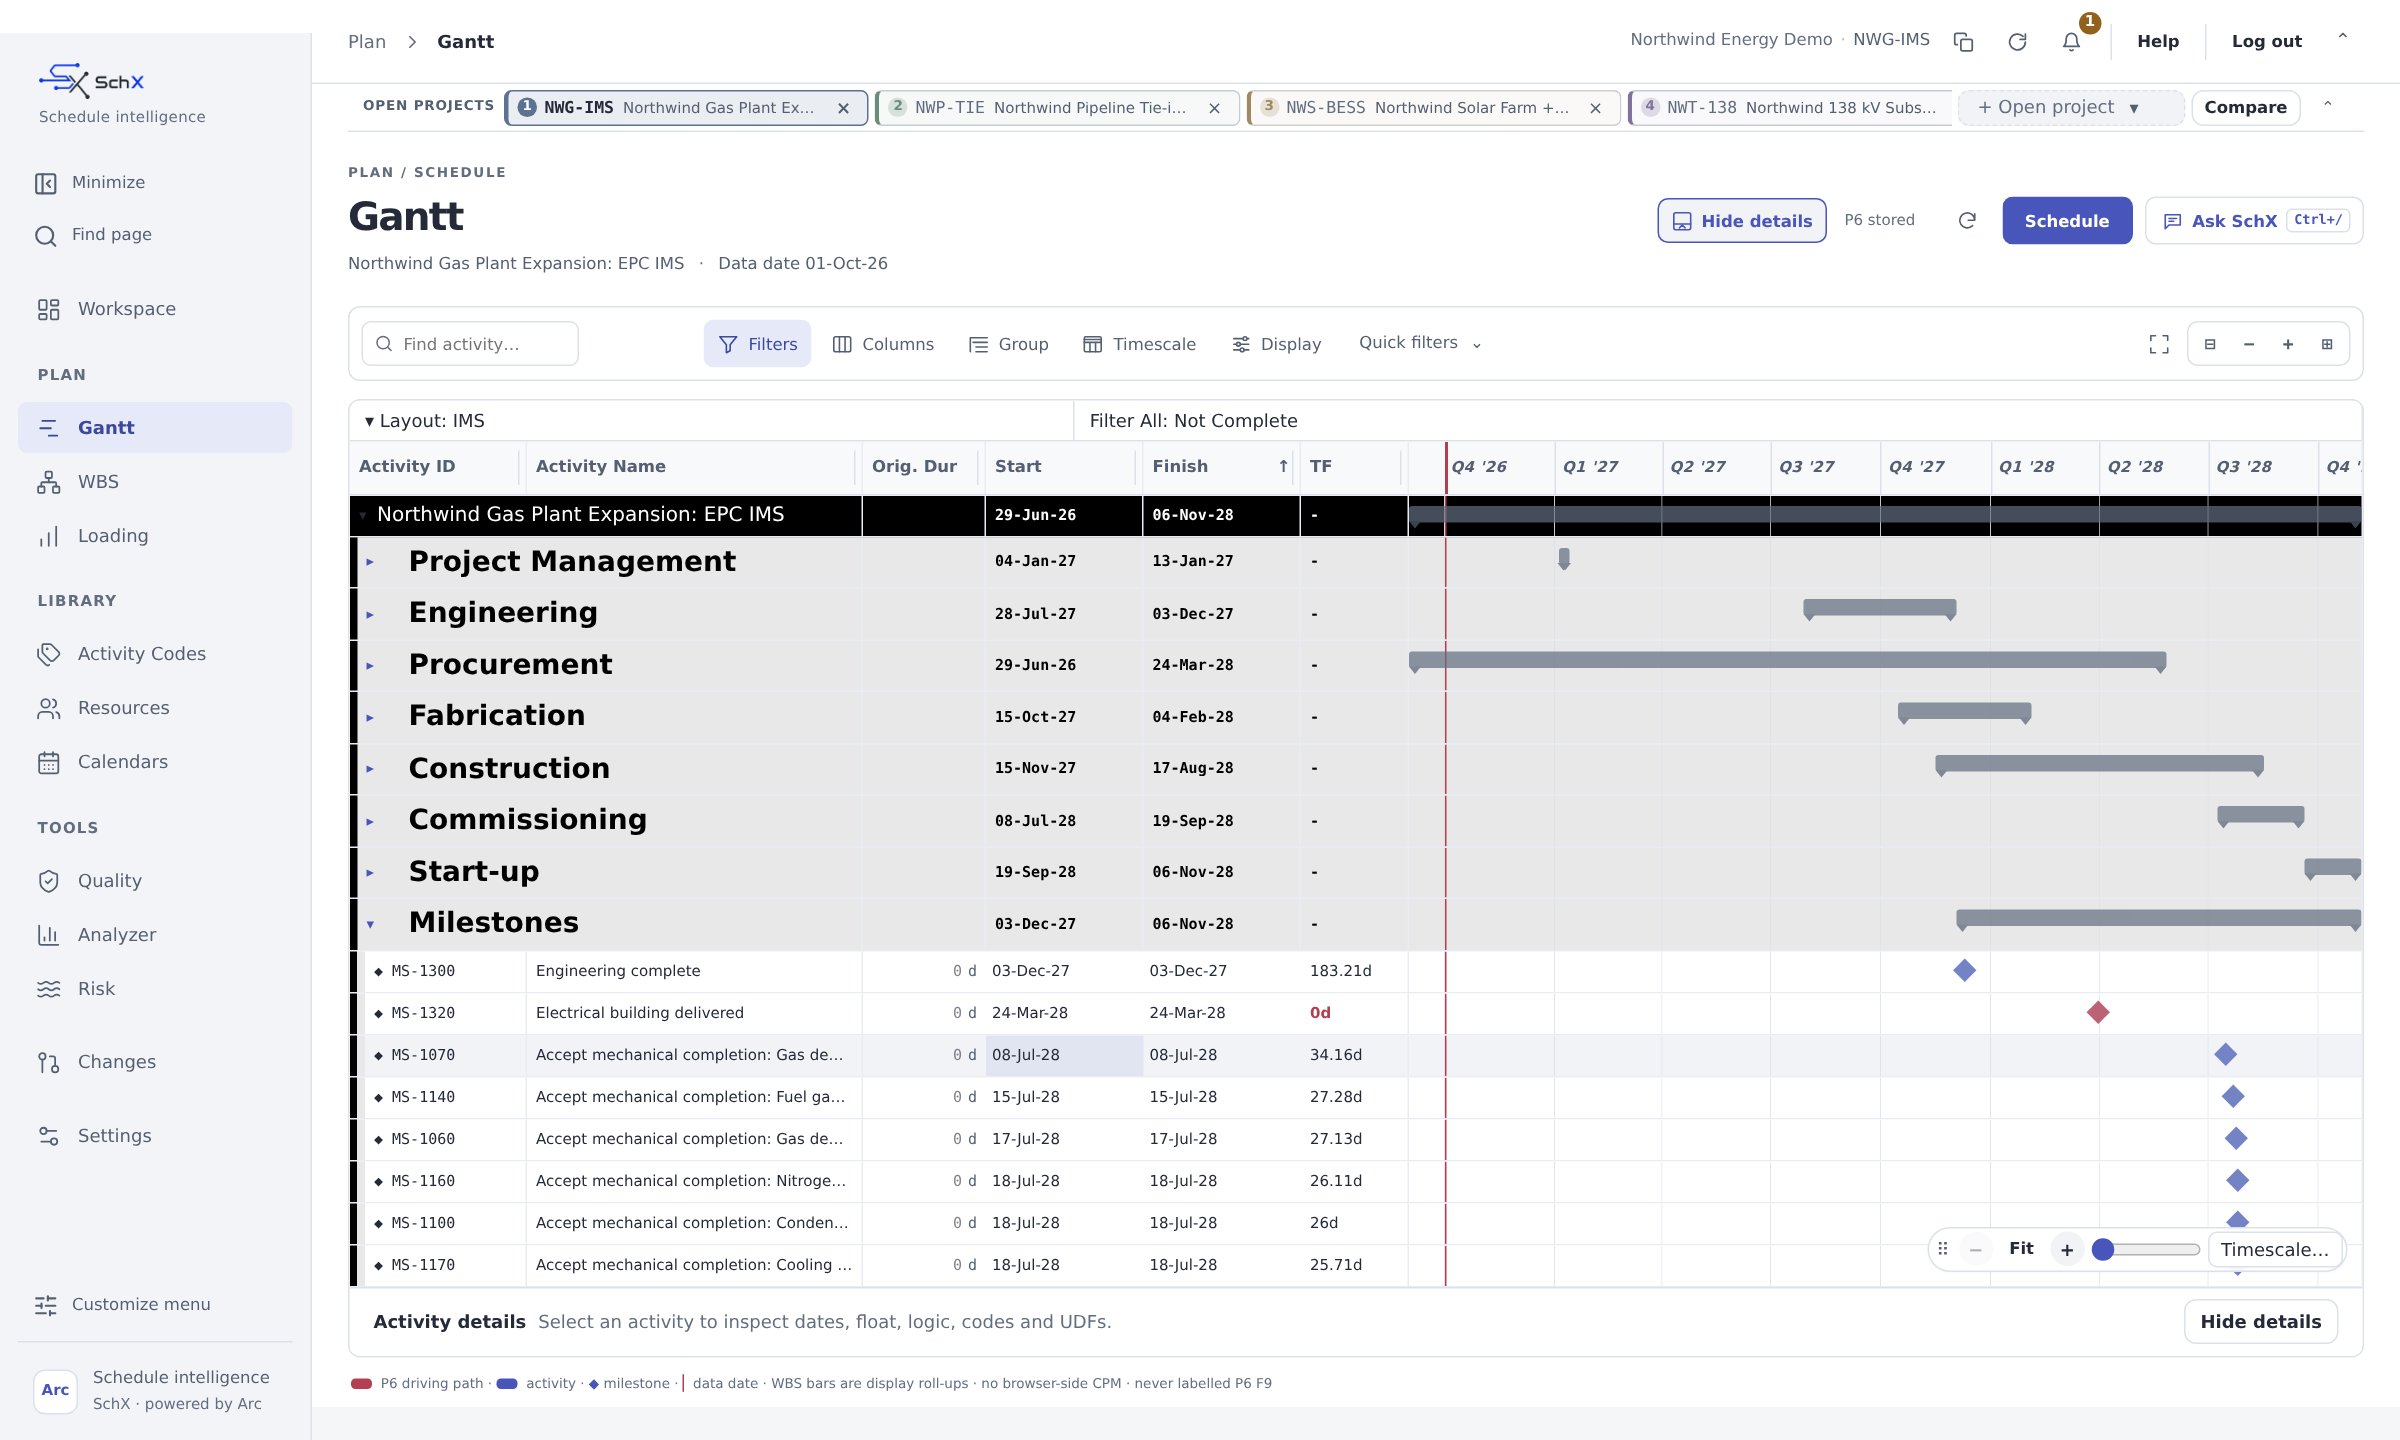2400x1440 pixels.
Task: Open the Group menu
Action: pos(1008,344)
